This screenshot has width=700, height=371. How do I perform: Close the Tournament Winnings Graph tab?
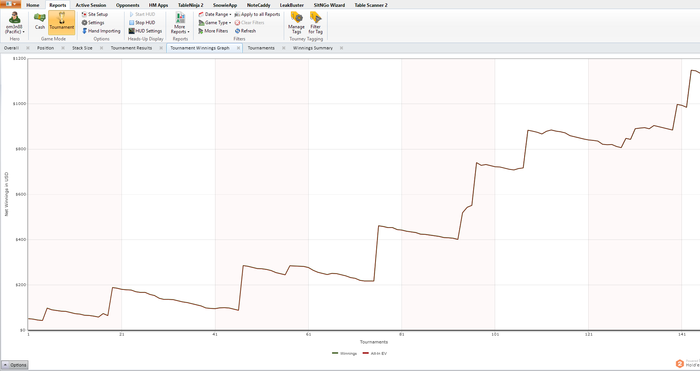tap(238, 48)
